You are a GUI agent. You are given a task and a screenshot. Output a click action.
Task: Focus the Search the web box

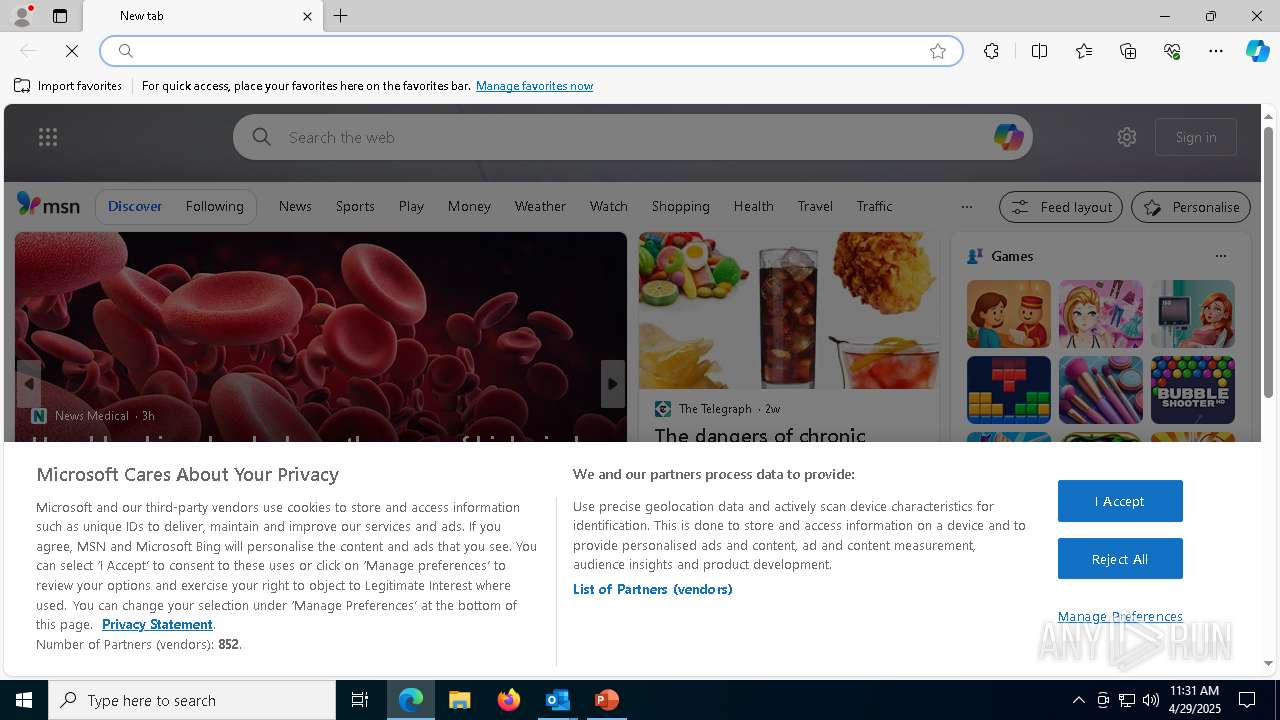632,137
